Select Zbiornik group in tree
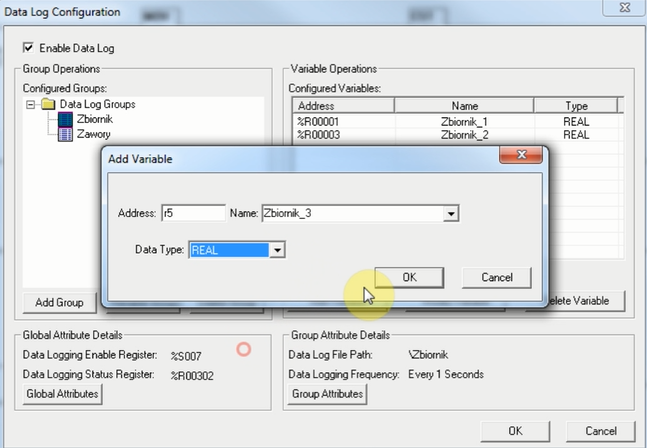 point(94,119)
